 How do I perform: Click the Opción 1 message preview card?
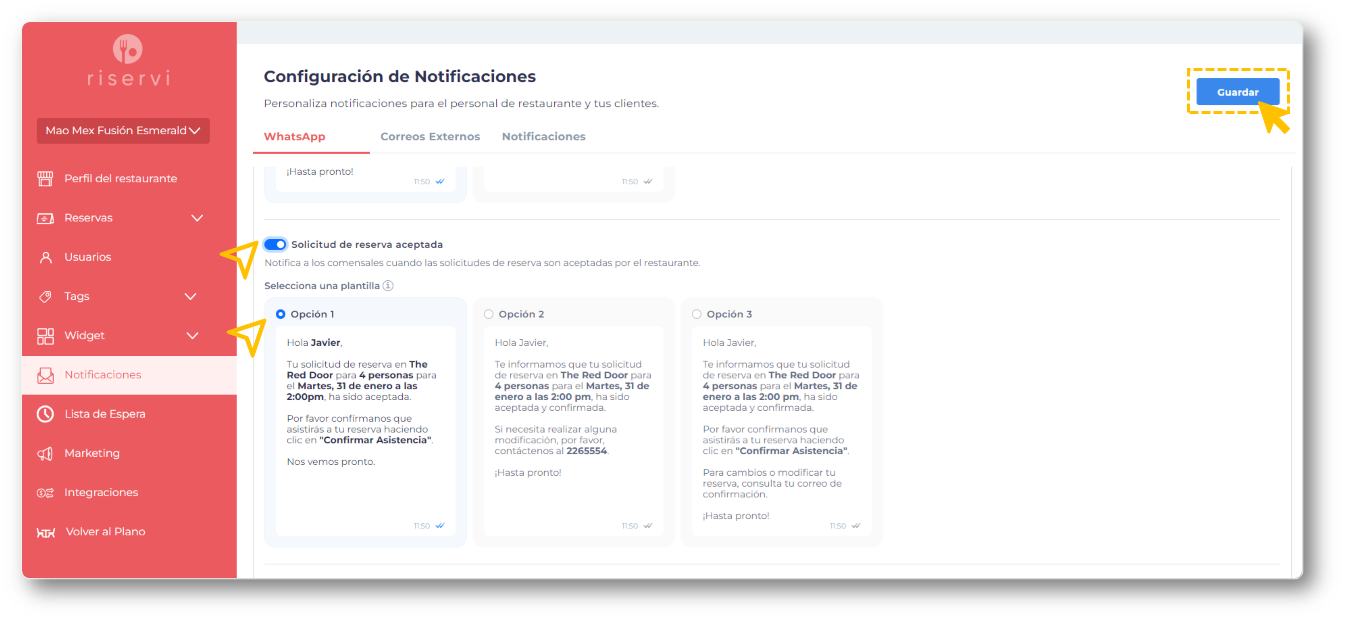tap(365, 431)
